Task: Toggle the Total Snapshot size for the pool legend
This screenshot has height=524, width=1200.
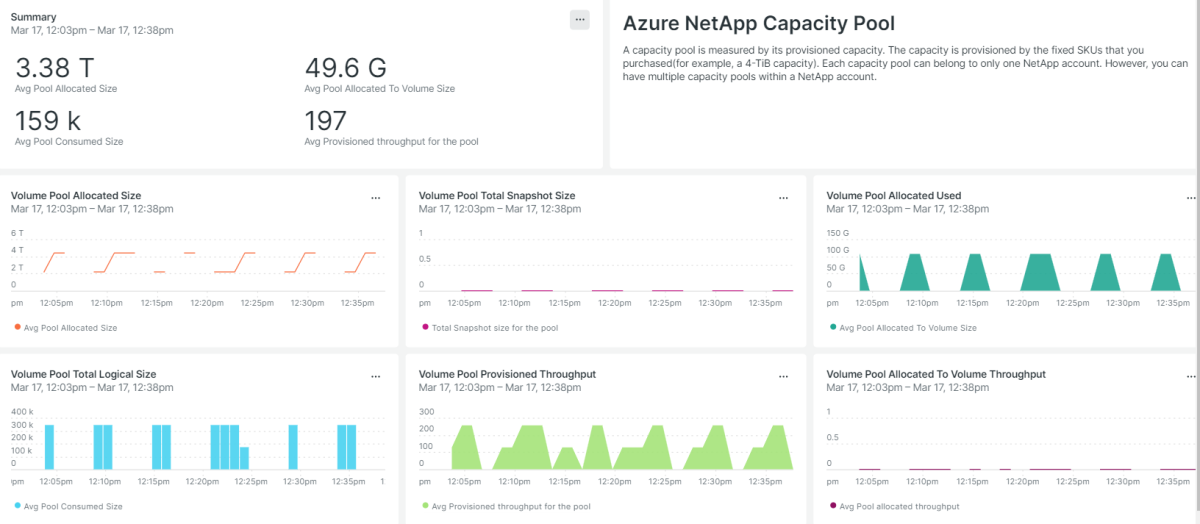Action: tap(490, 327)
